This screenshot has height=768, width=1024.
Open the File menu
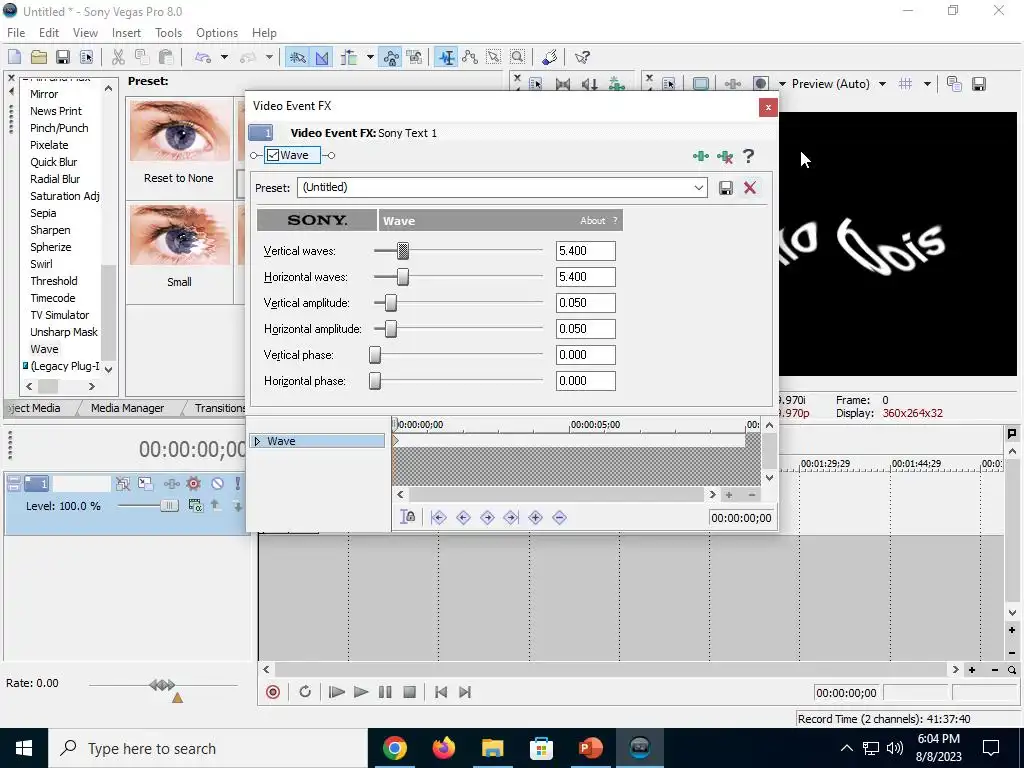[x=16, y=33]
